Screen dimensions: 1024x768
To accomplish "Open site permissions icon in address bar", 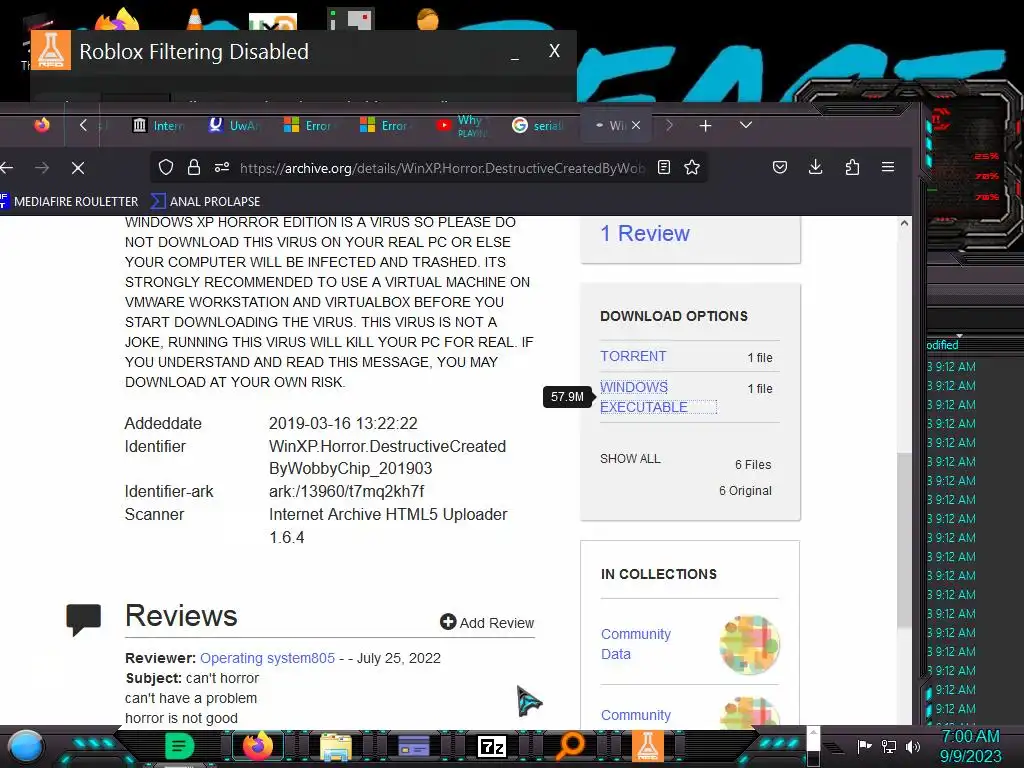I will (x=222, y=167).
